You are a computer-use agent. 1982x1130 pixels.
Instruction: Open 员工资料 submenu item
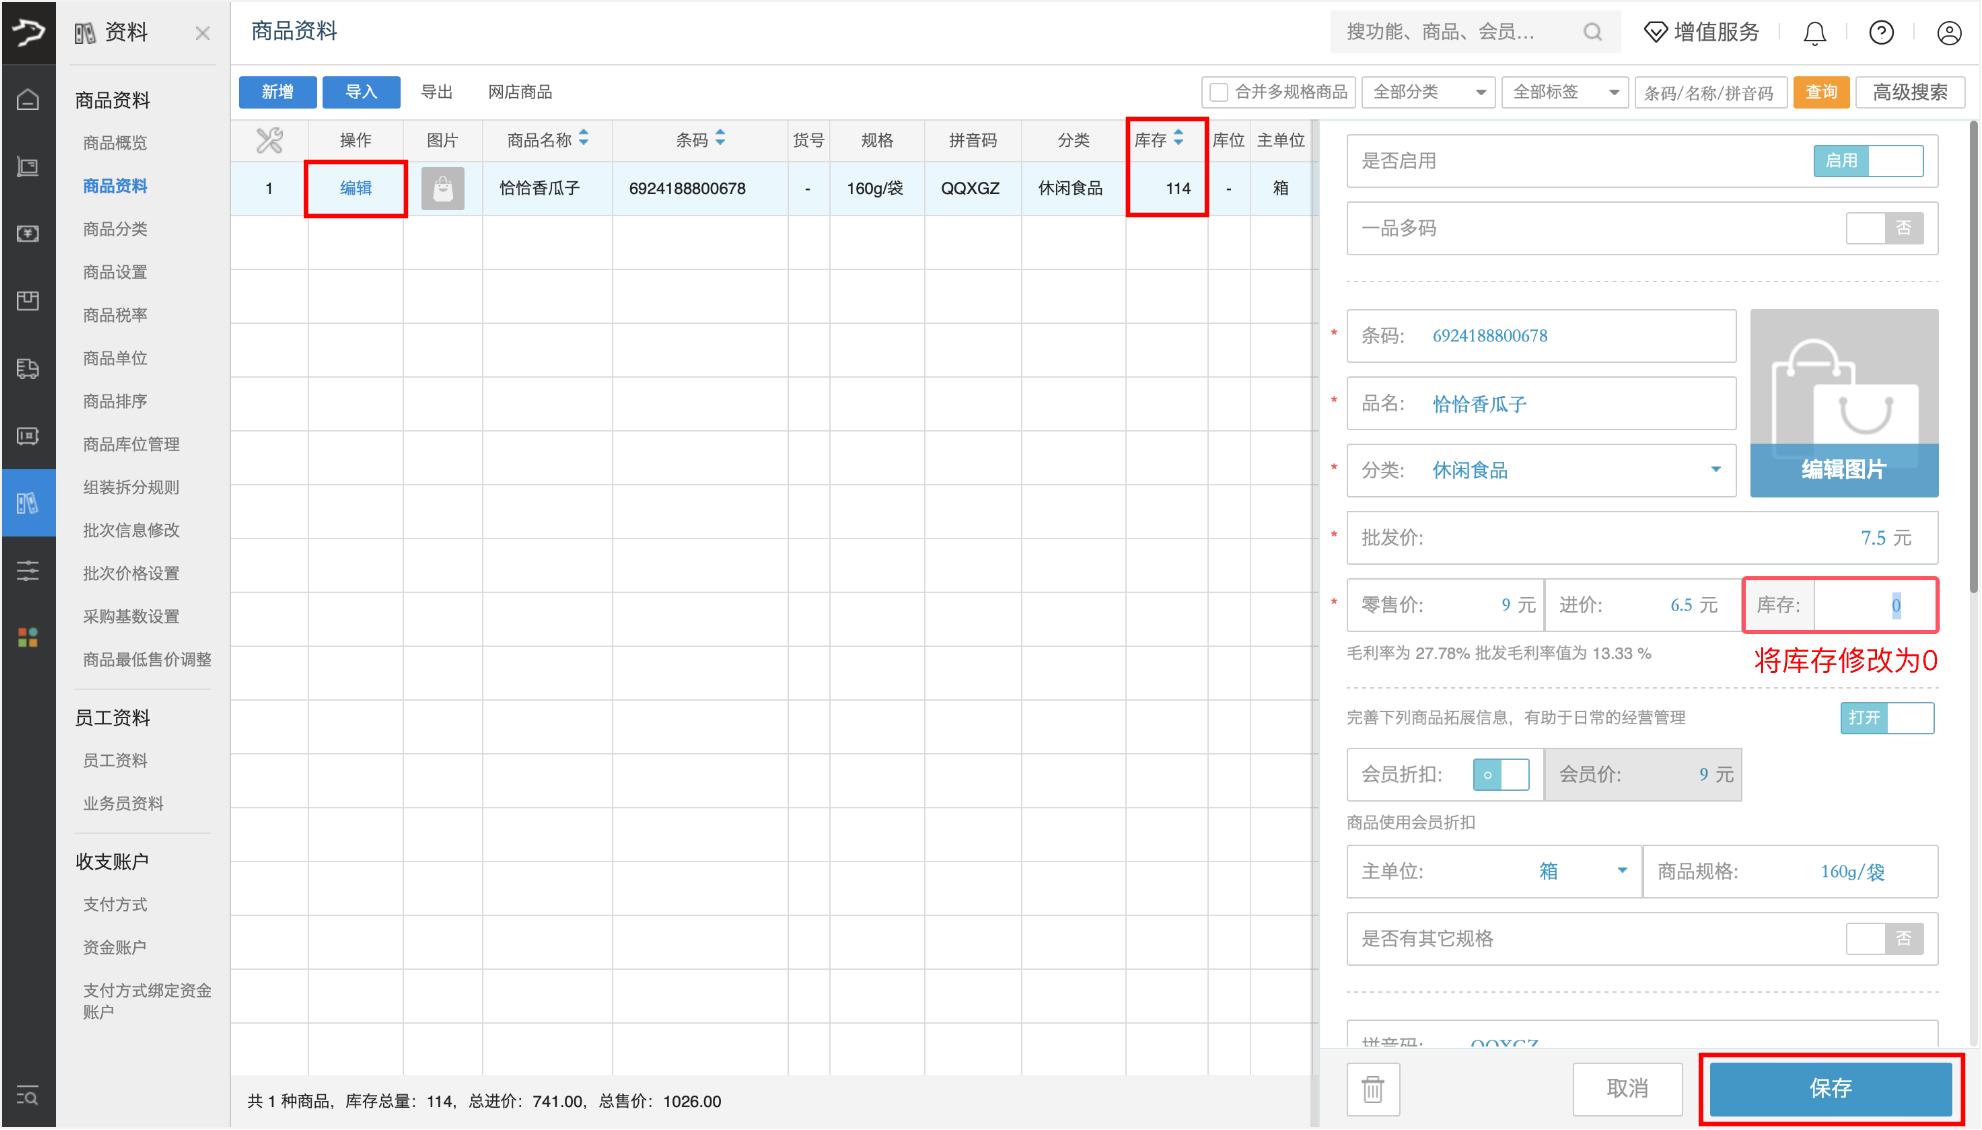point(115,760)
